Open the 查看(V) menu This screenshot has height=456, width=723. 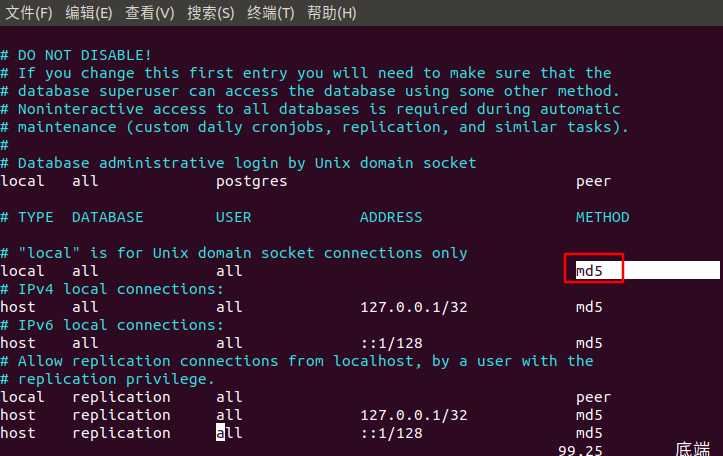pyautogui.click(x=150, y=13)
